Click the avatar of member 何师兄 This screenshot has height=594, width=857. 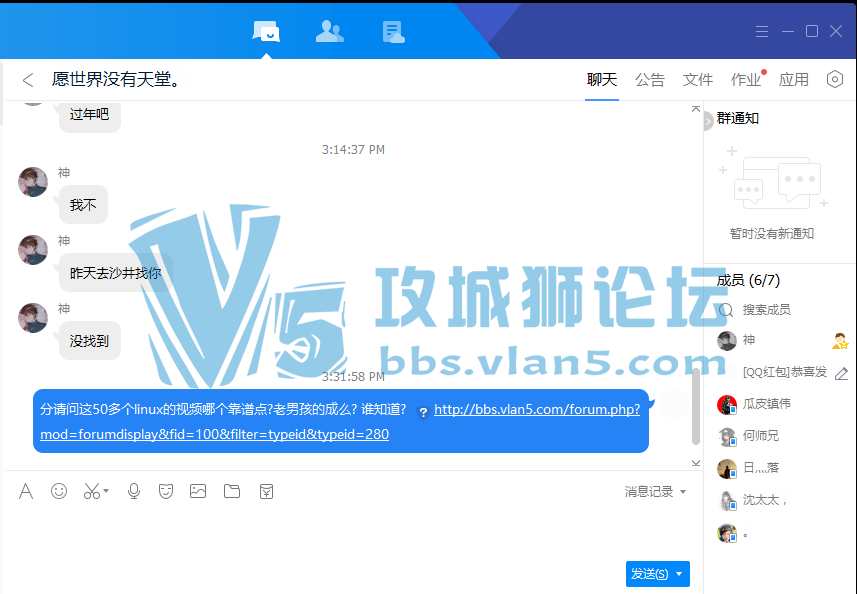click(x=727, y=437)
